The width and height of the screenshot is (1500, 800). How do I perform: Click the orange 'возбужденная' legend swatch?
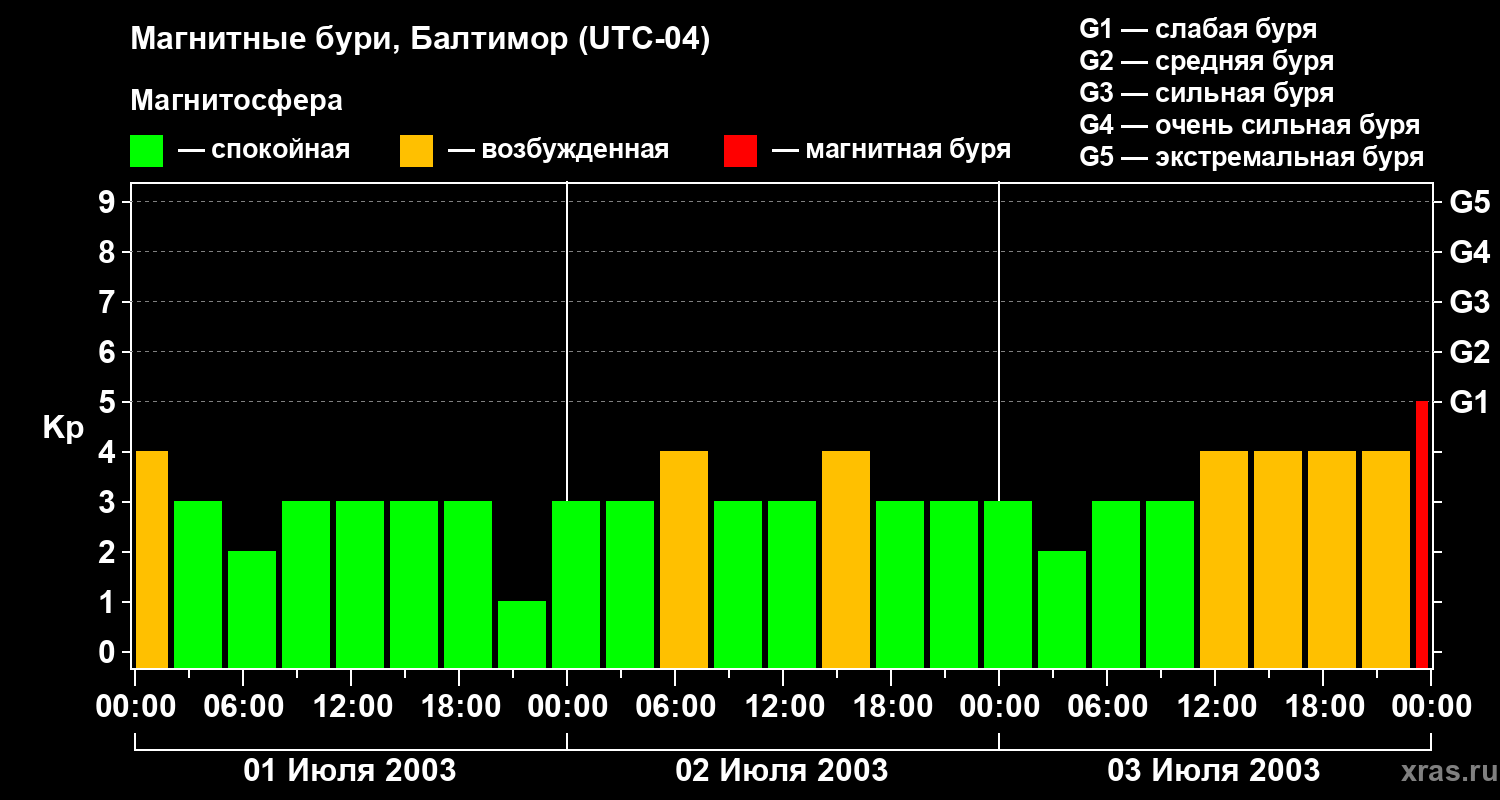click(x=416, y=151)
